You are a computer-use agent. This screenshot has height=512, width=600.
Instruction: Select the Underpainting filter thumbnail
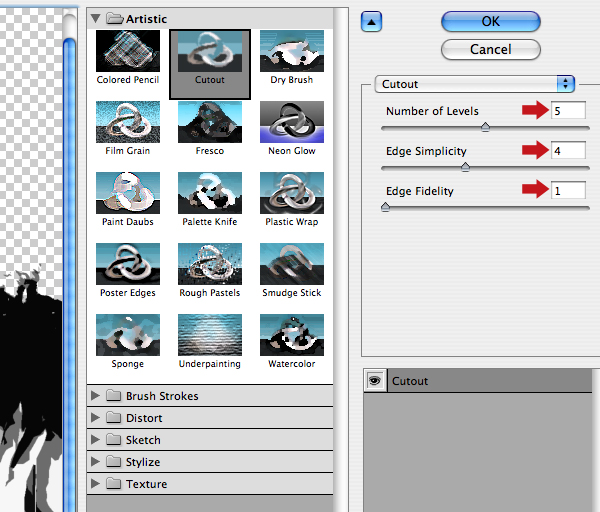coord(210,335)
